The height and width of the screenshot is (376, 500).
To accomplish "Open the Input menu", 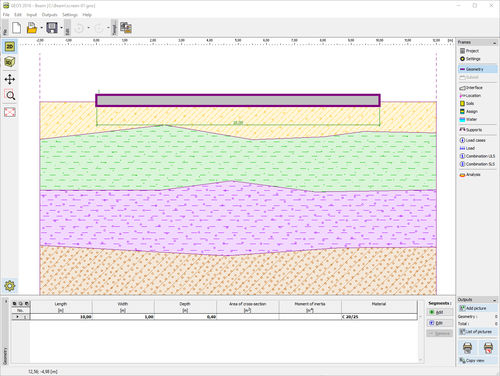I will [x=32, y=15].
